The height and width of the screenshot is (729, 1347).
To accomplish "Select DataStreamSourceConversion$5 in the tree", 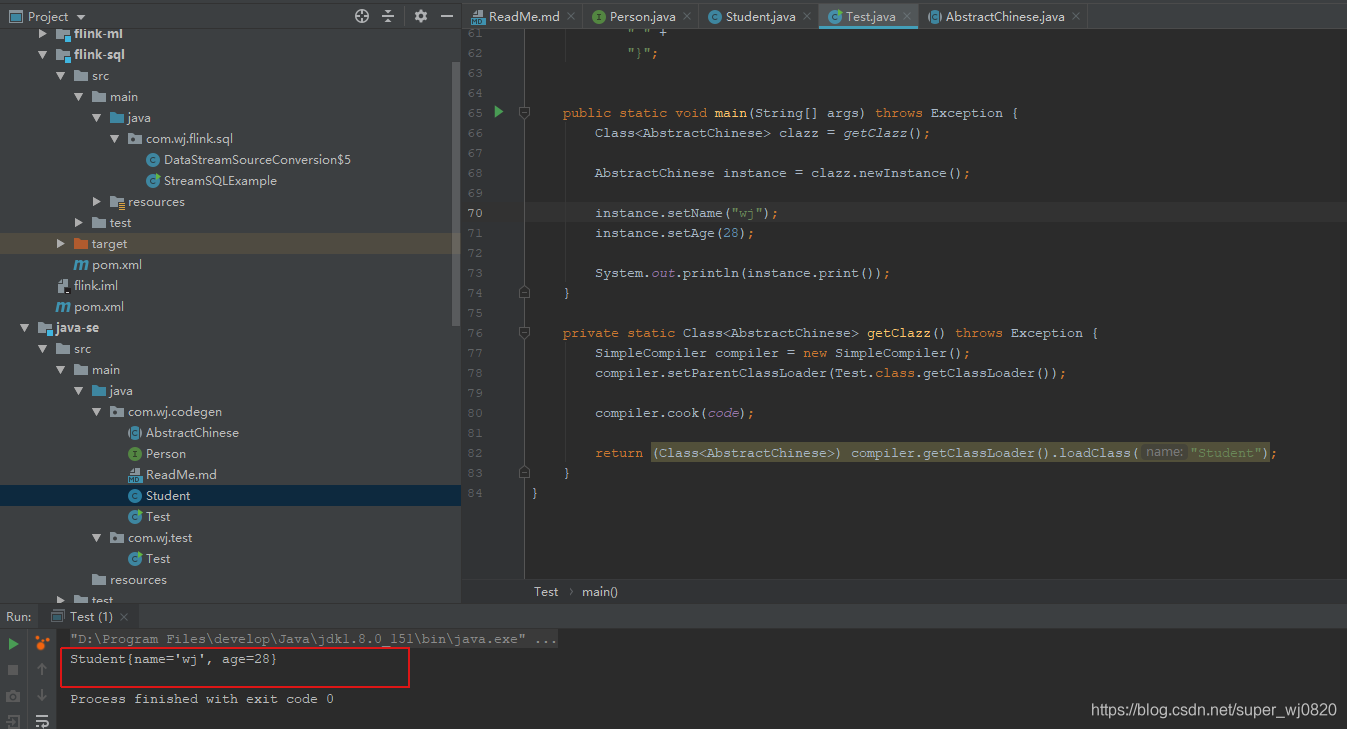I will (x=257, y=160).
